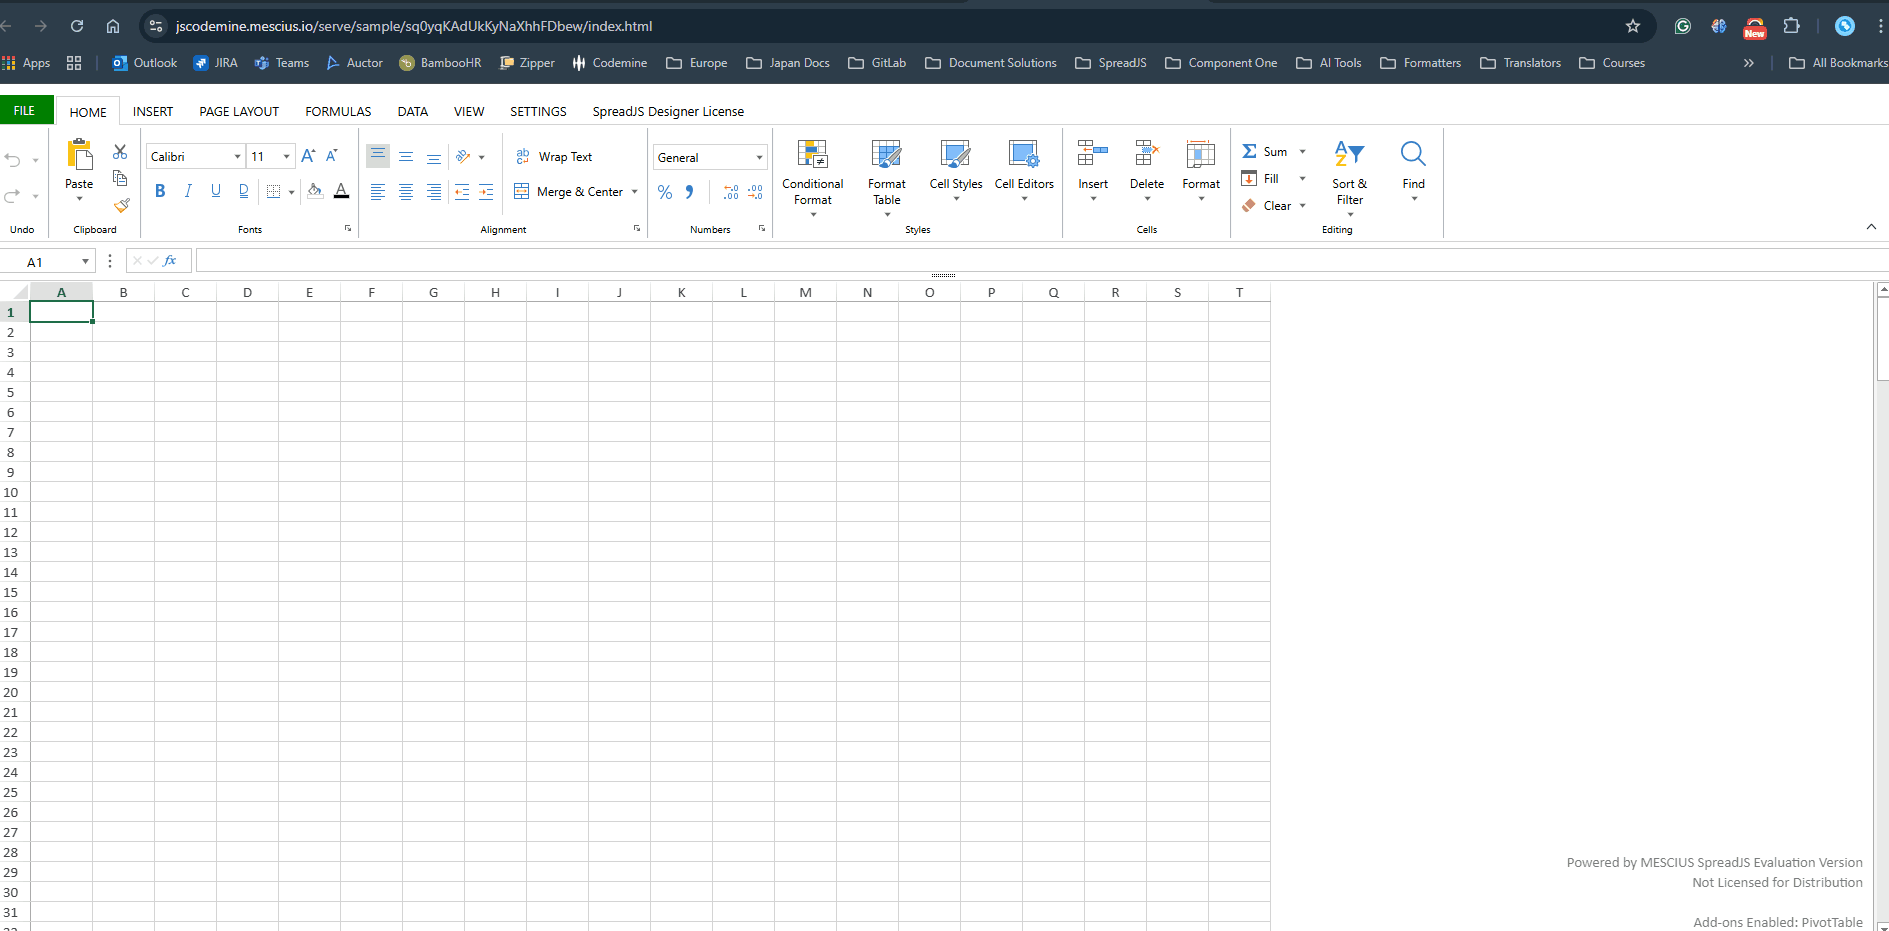Toggle top vertical alignment
Viewport: 1889px width, 931px height.
(x=378, y=156)
